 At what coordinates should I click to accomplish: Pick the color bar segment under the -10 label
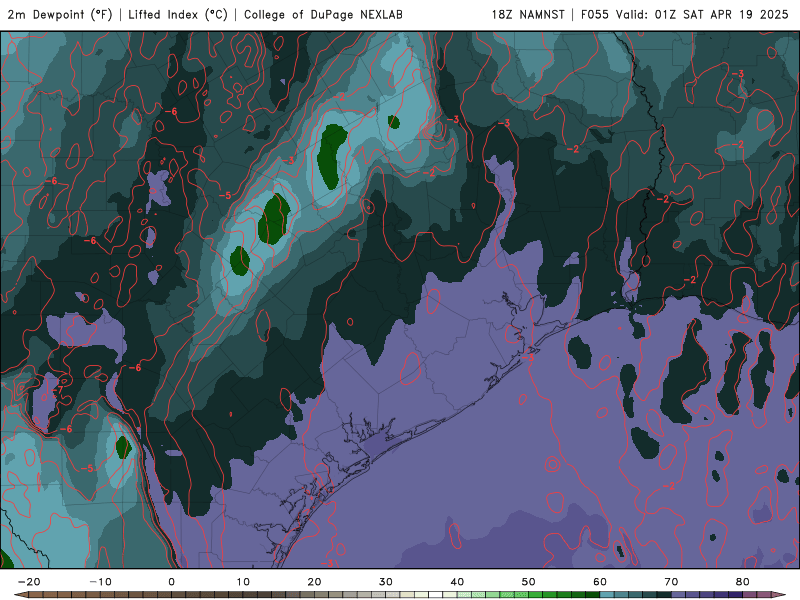click(107, 595)
